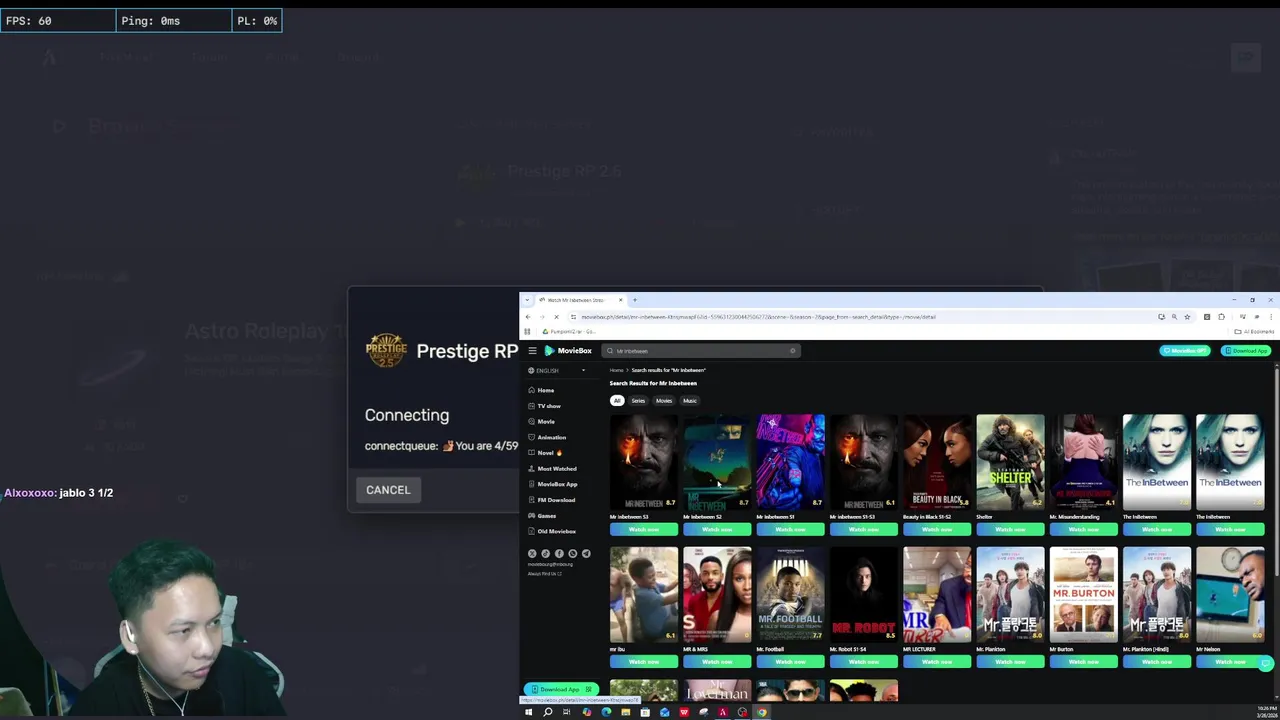The height and width of the screenshot is (720, 1280).
Task: Open the Edge taskbar icon
Action: coord(606,712)
